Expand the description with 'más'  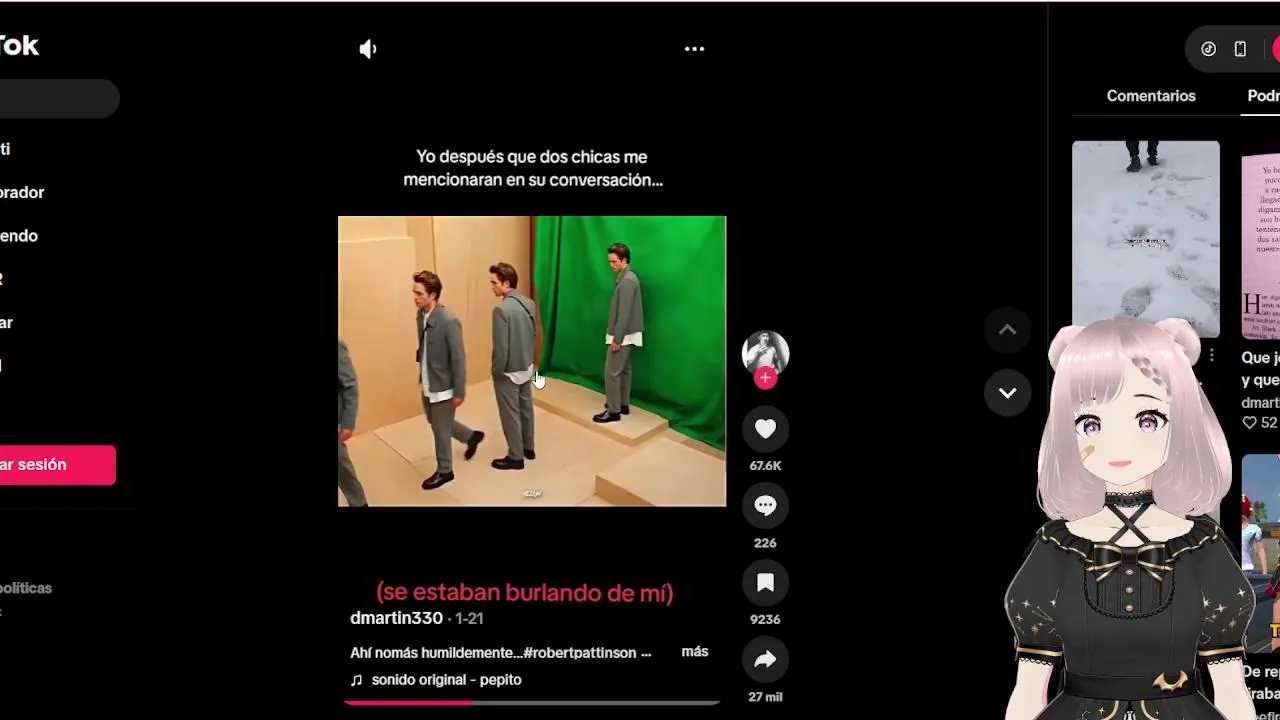coord(695,651)
